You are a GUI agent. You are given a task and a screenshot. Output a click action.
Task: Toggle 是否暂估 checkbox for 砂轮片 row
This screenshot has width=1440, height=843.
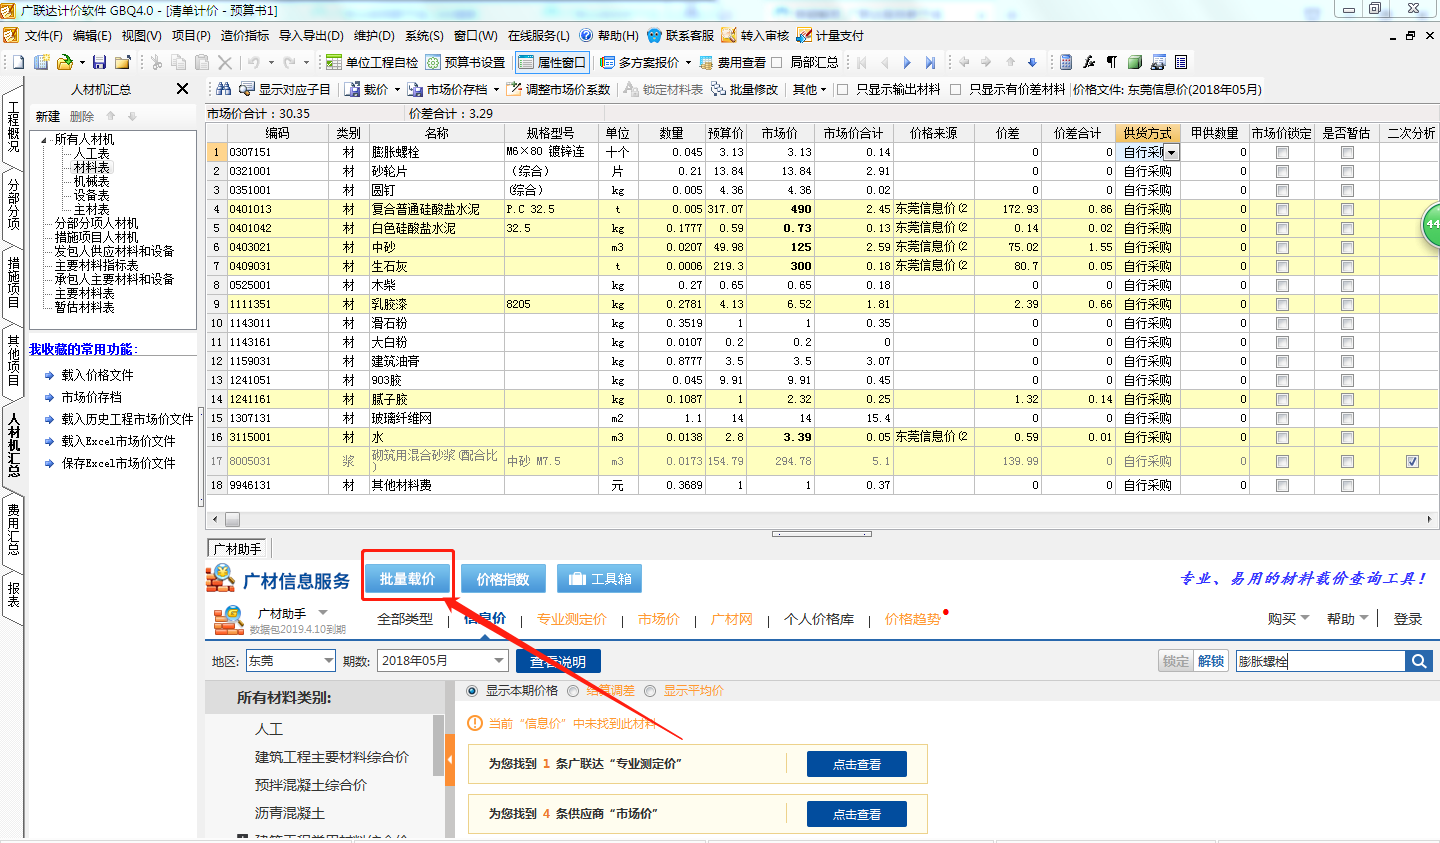[x=1347, y=172]
